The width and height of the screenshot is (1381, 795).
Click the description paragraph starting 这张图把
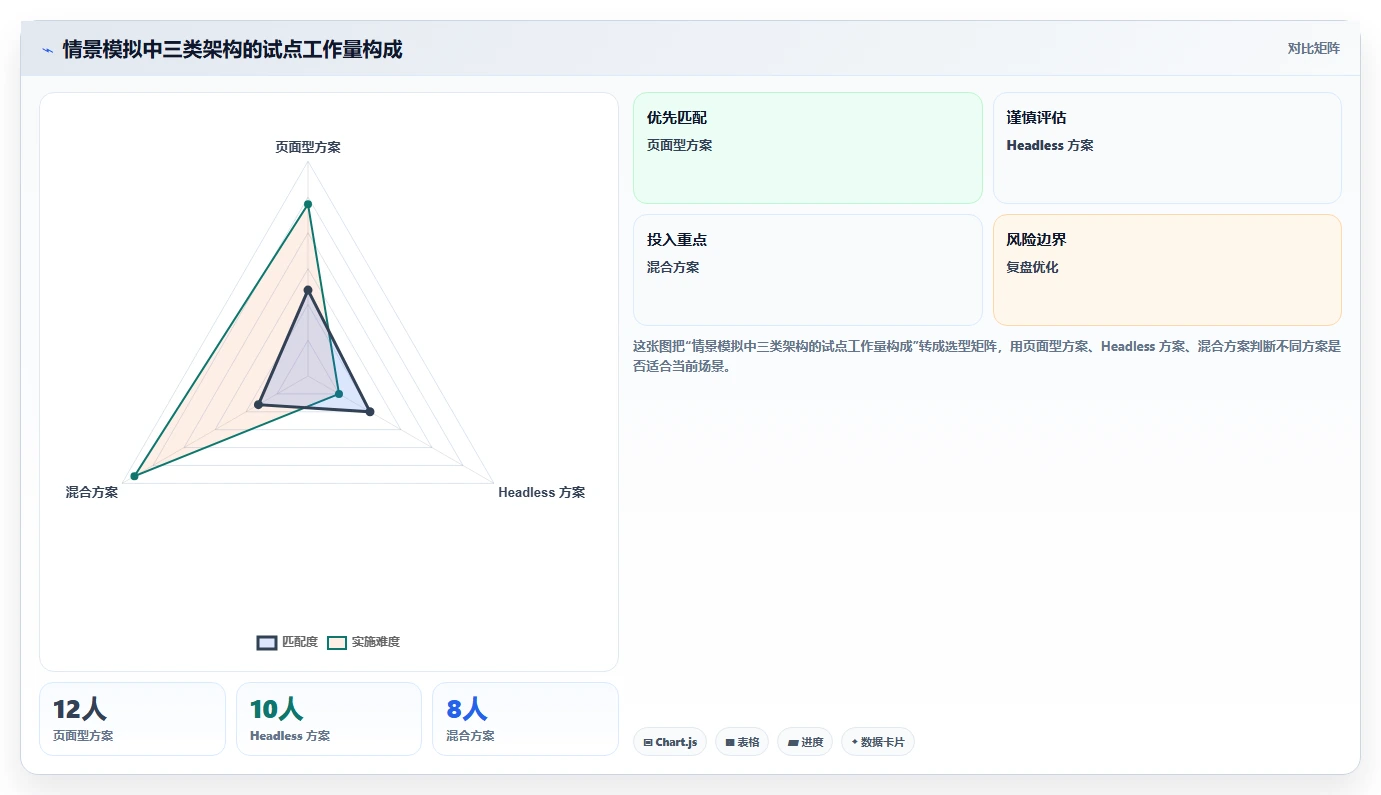tap(987, 356)
